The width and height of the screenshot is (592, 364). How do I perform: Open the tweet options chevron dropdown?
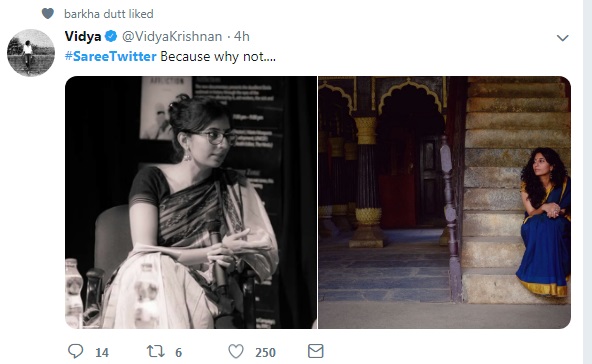(563, 38)
